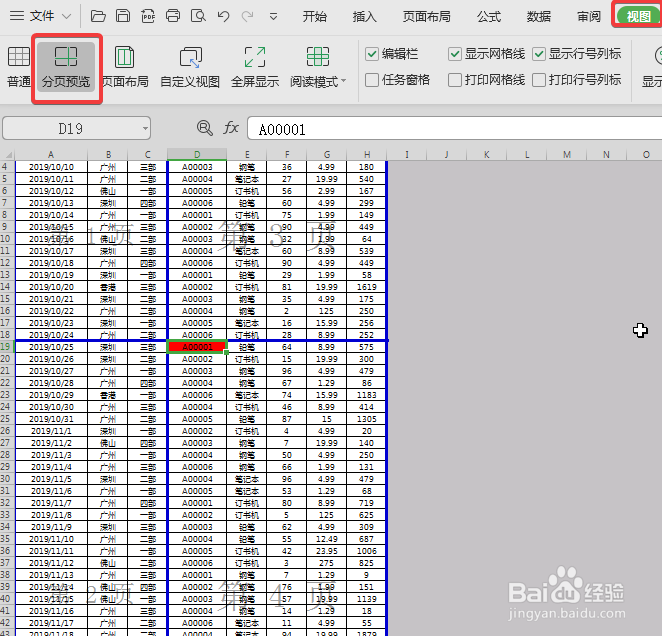The height and width of the screenshot is (636, 662).
Task: Open the 数据 tab
Action: (x=539, y=16)
